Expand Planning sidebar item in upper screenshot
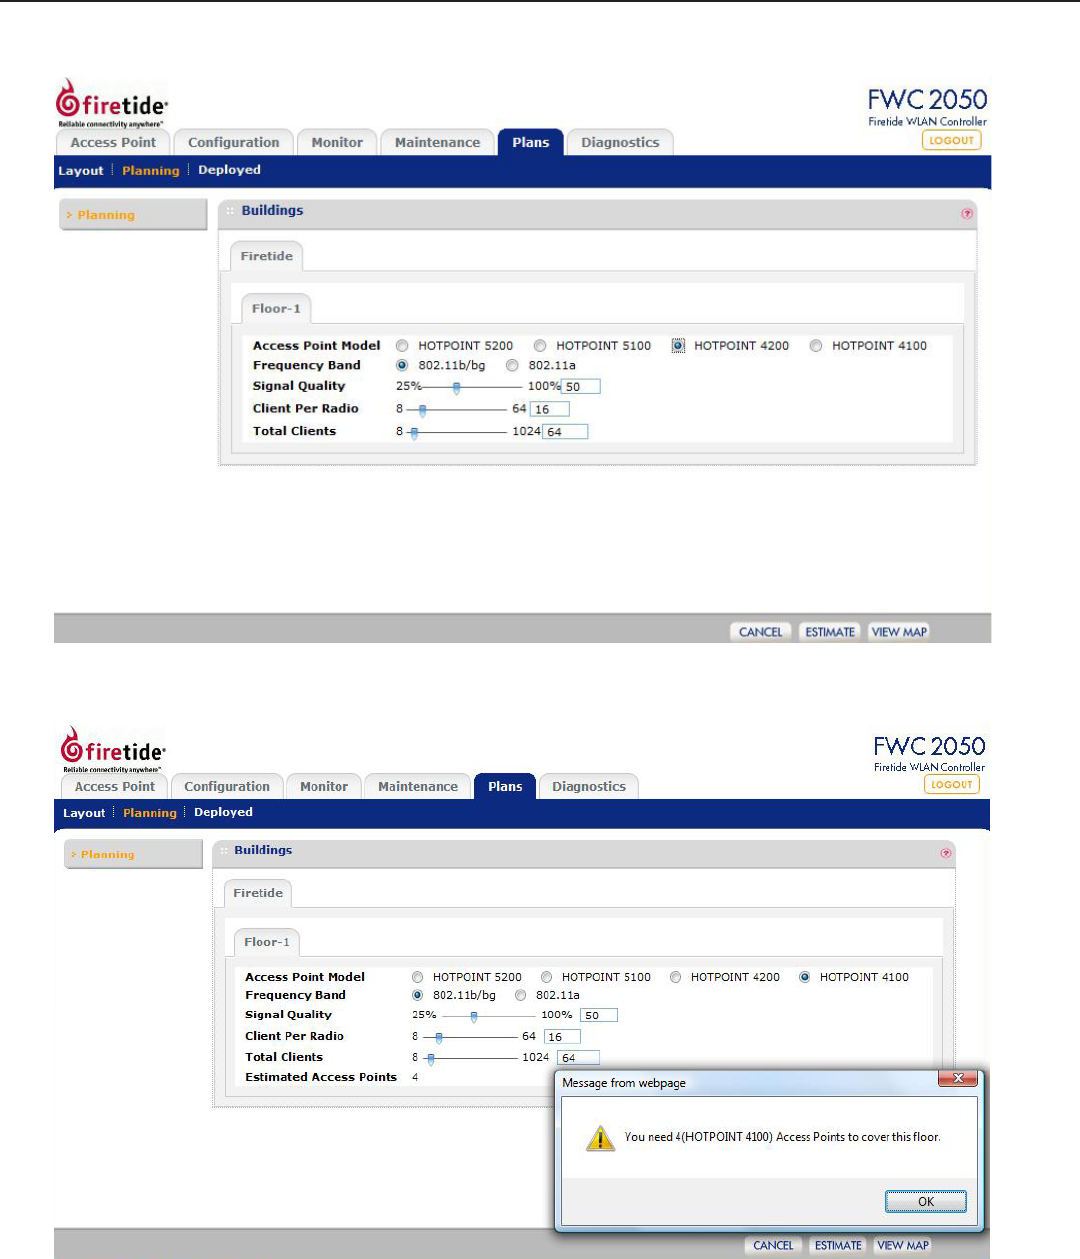 (133, 215)
